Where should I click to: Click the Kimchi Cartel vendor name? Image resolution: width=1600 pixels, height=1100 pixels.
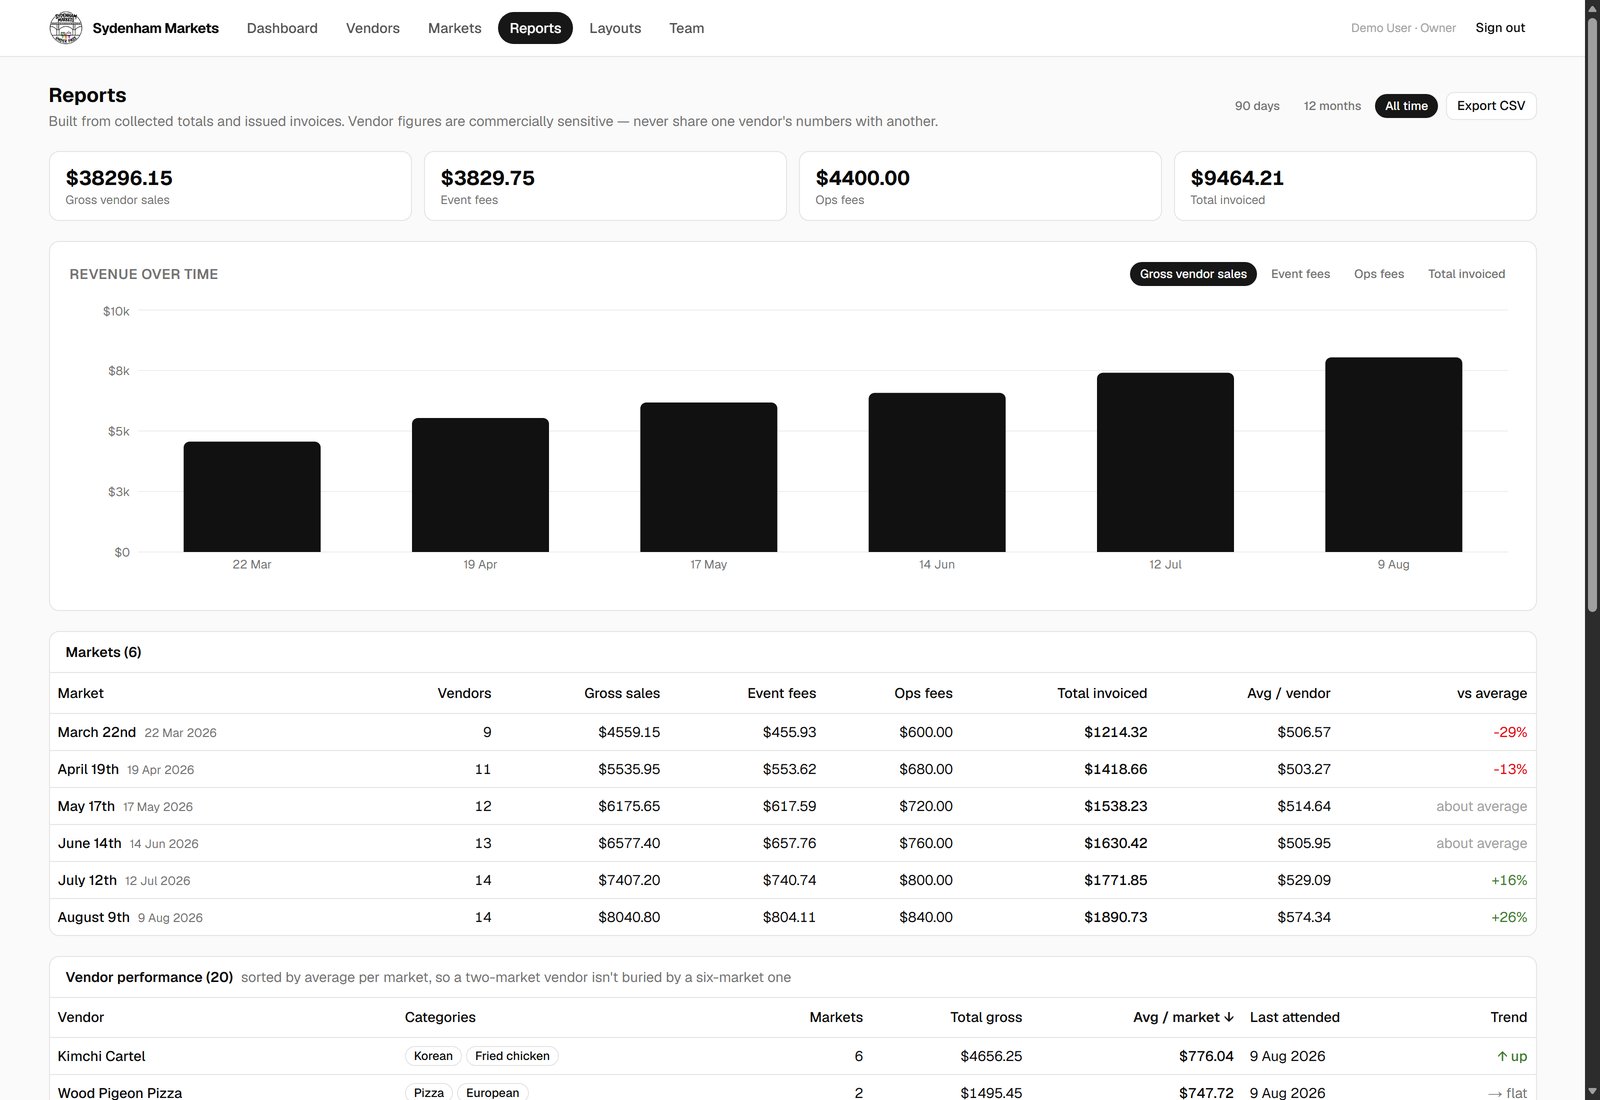point(101,1056)
